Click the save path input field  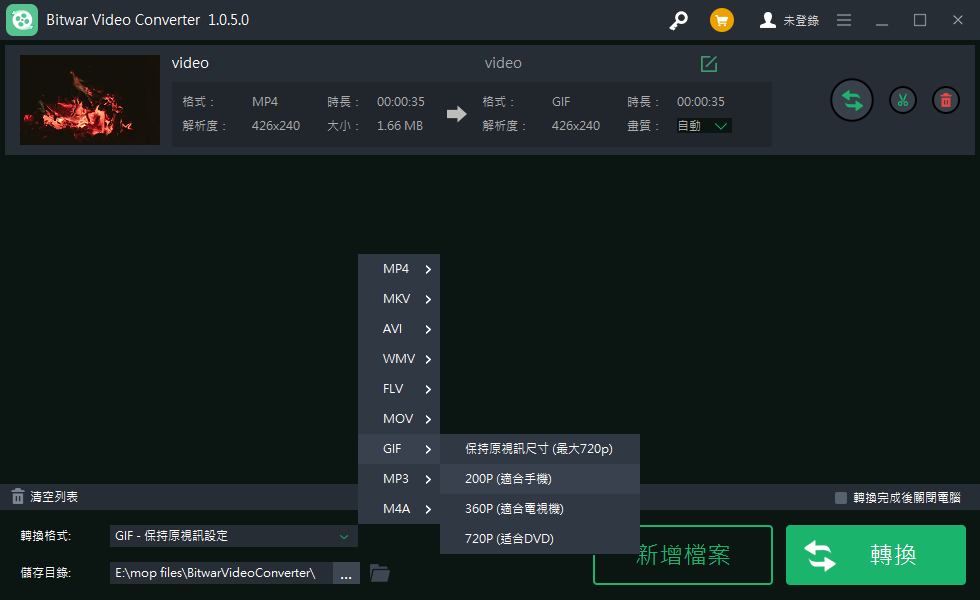pos(221,573)
